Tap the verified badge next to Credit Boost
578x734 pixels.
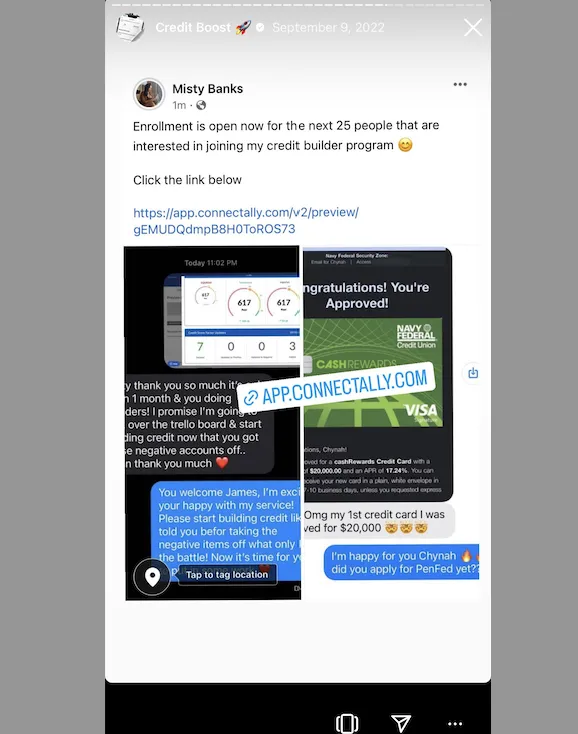coord(260,28)
